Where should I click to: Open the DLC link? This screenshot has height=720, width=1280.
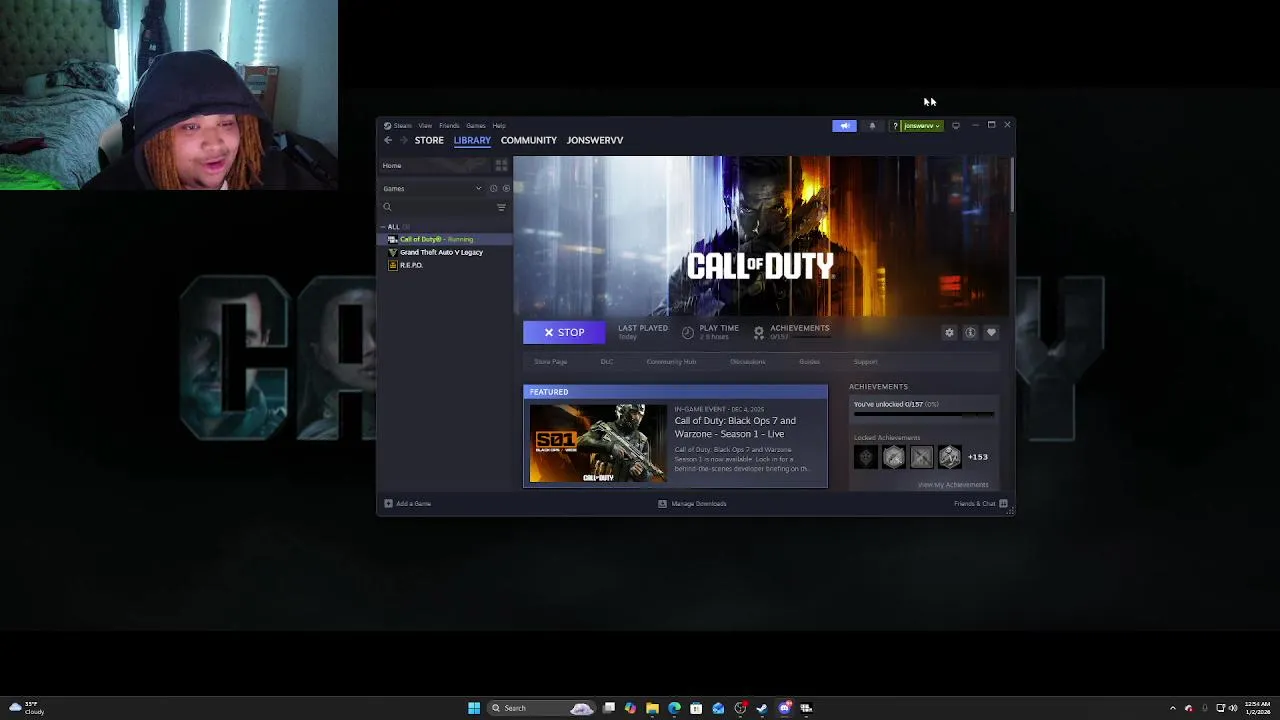606,362
